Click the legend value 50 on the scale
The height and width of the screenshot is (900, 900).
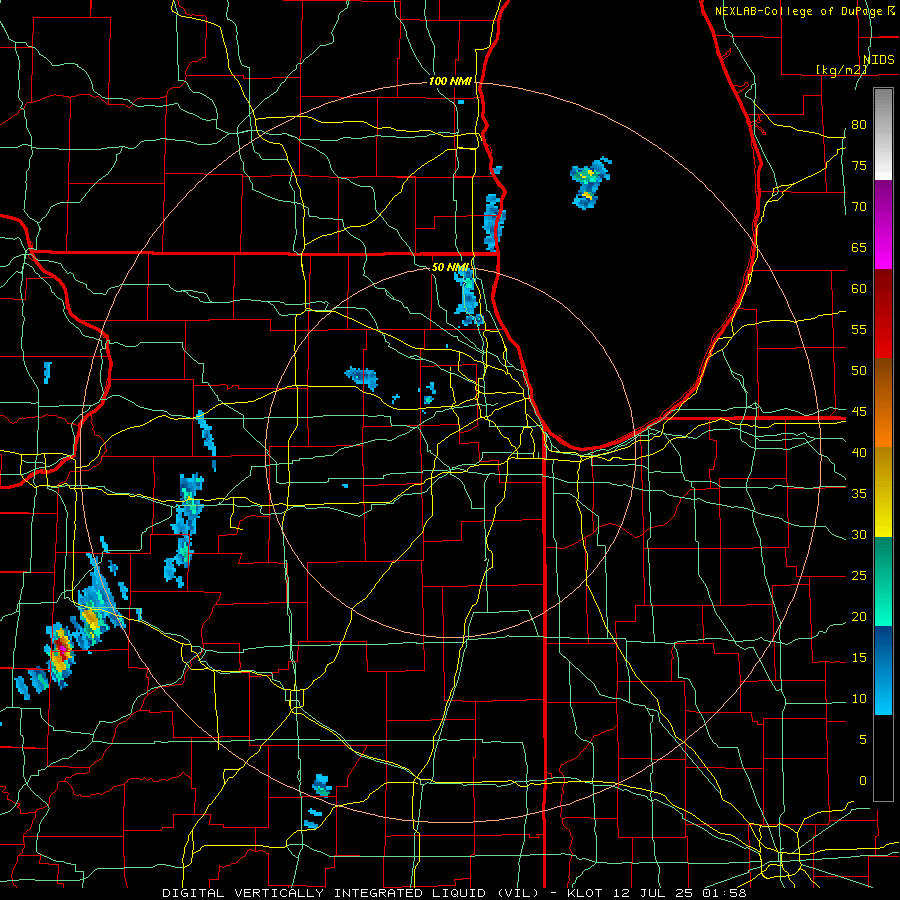pyautogui.click(x=859, y=371)
